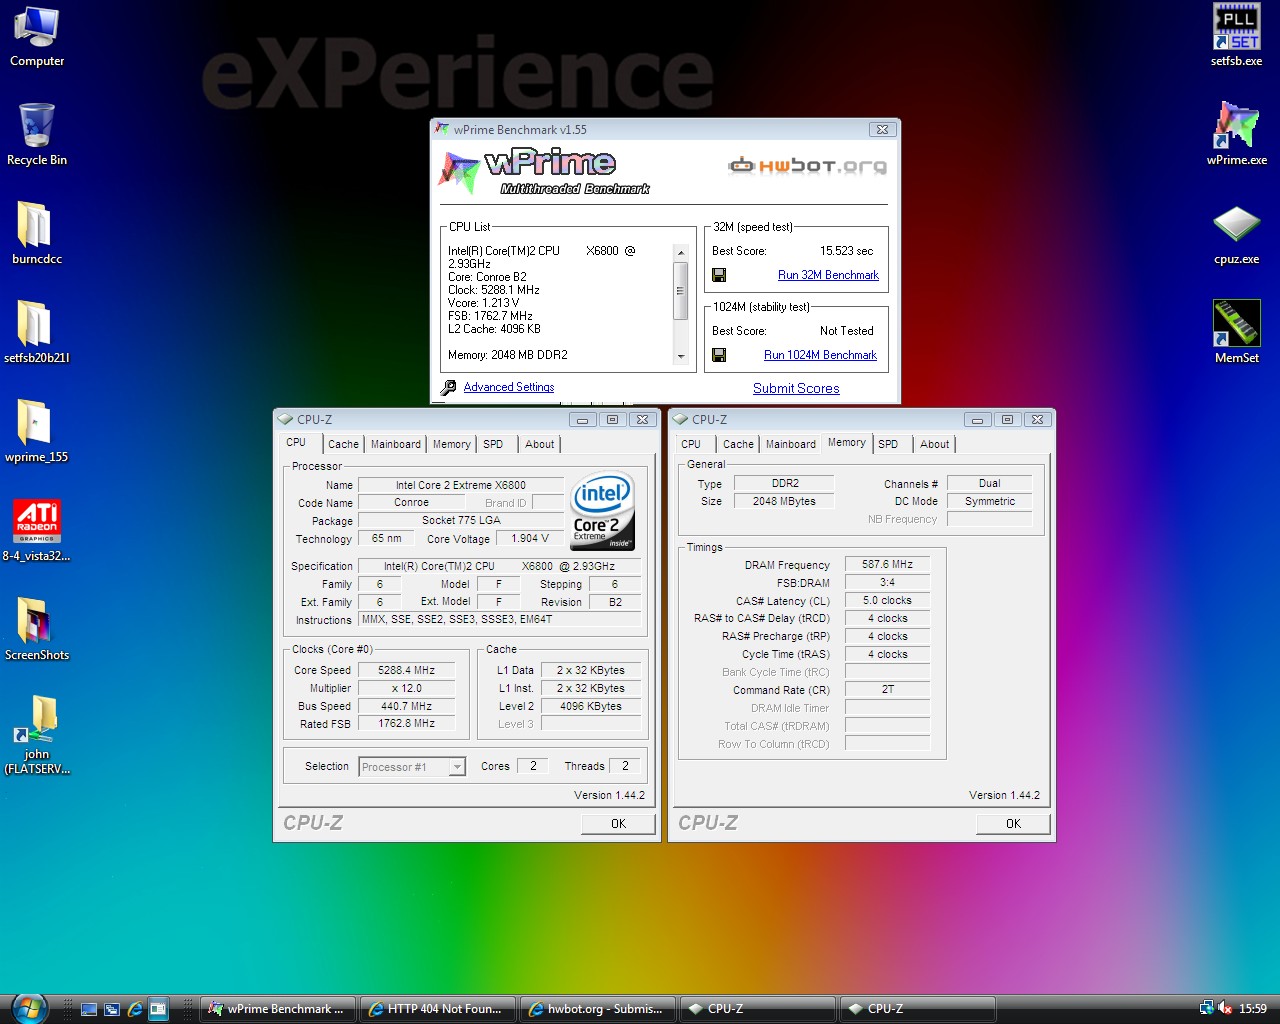Open Mainboard tab in right CPU-Z window
1280x1024 pixels.
(x=791, y=444)
